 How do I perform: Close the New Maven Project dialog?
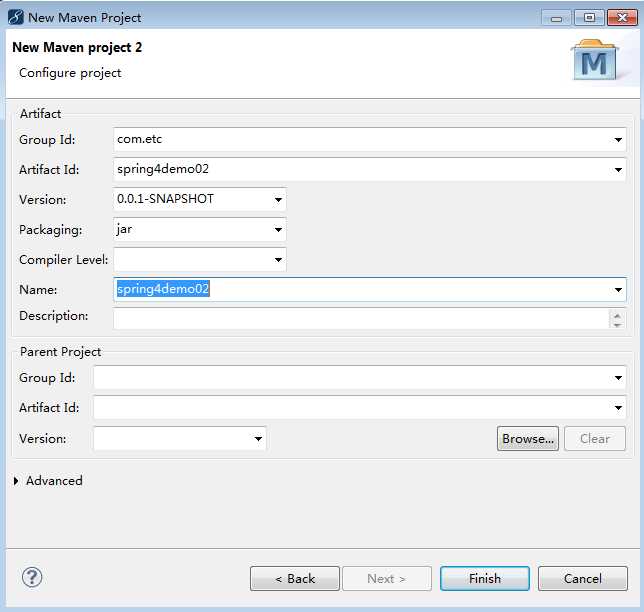click(x=622, y=18)
